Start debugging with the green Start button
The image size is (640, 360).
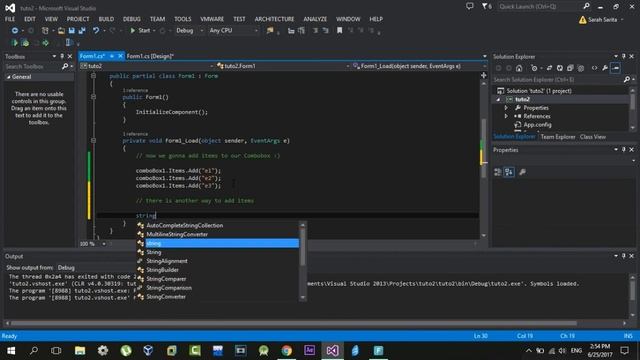140,31
